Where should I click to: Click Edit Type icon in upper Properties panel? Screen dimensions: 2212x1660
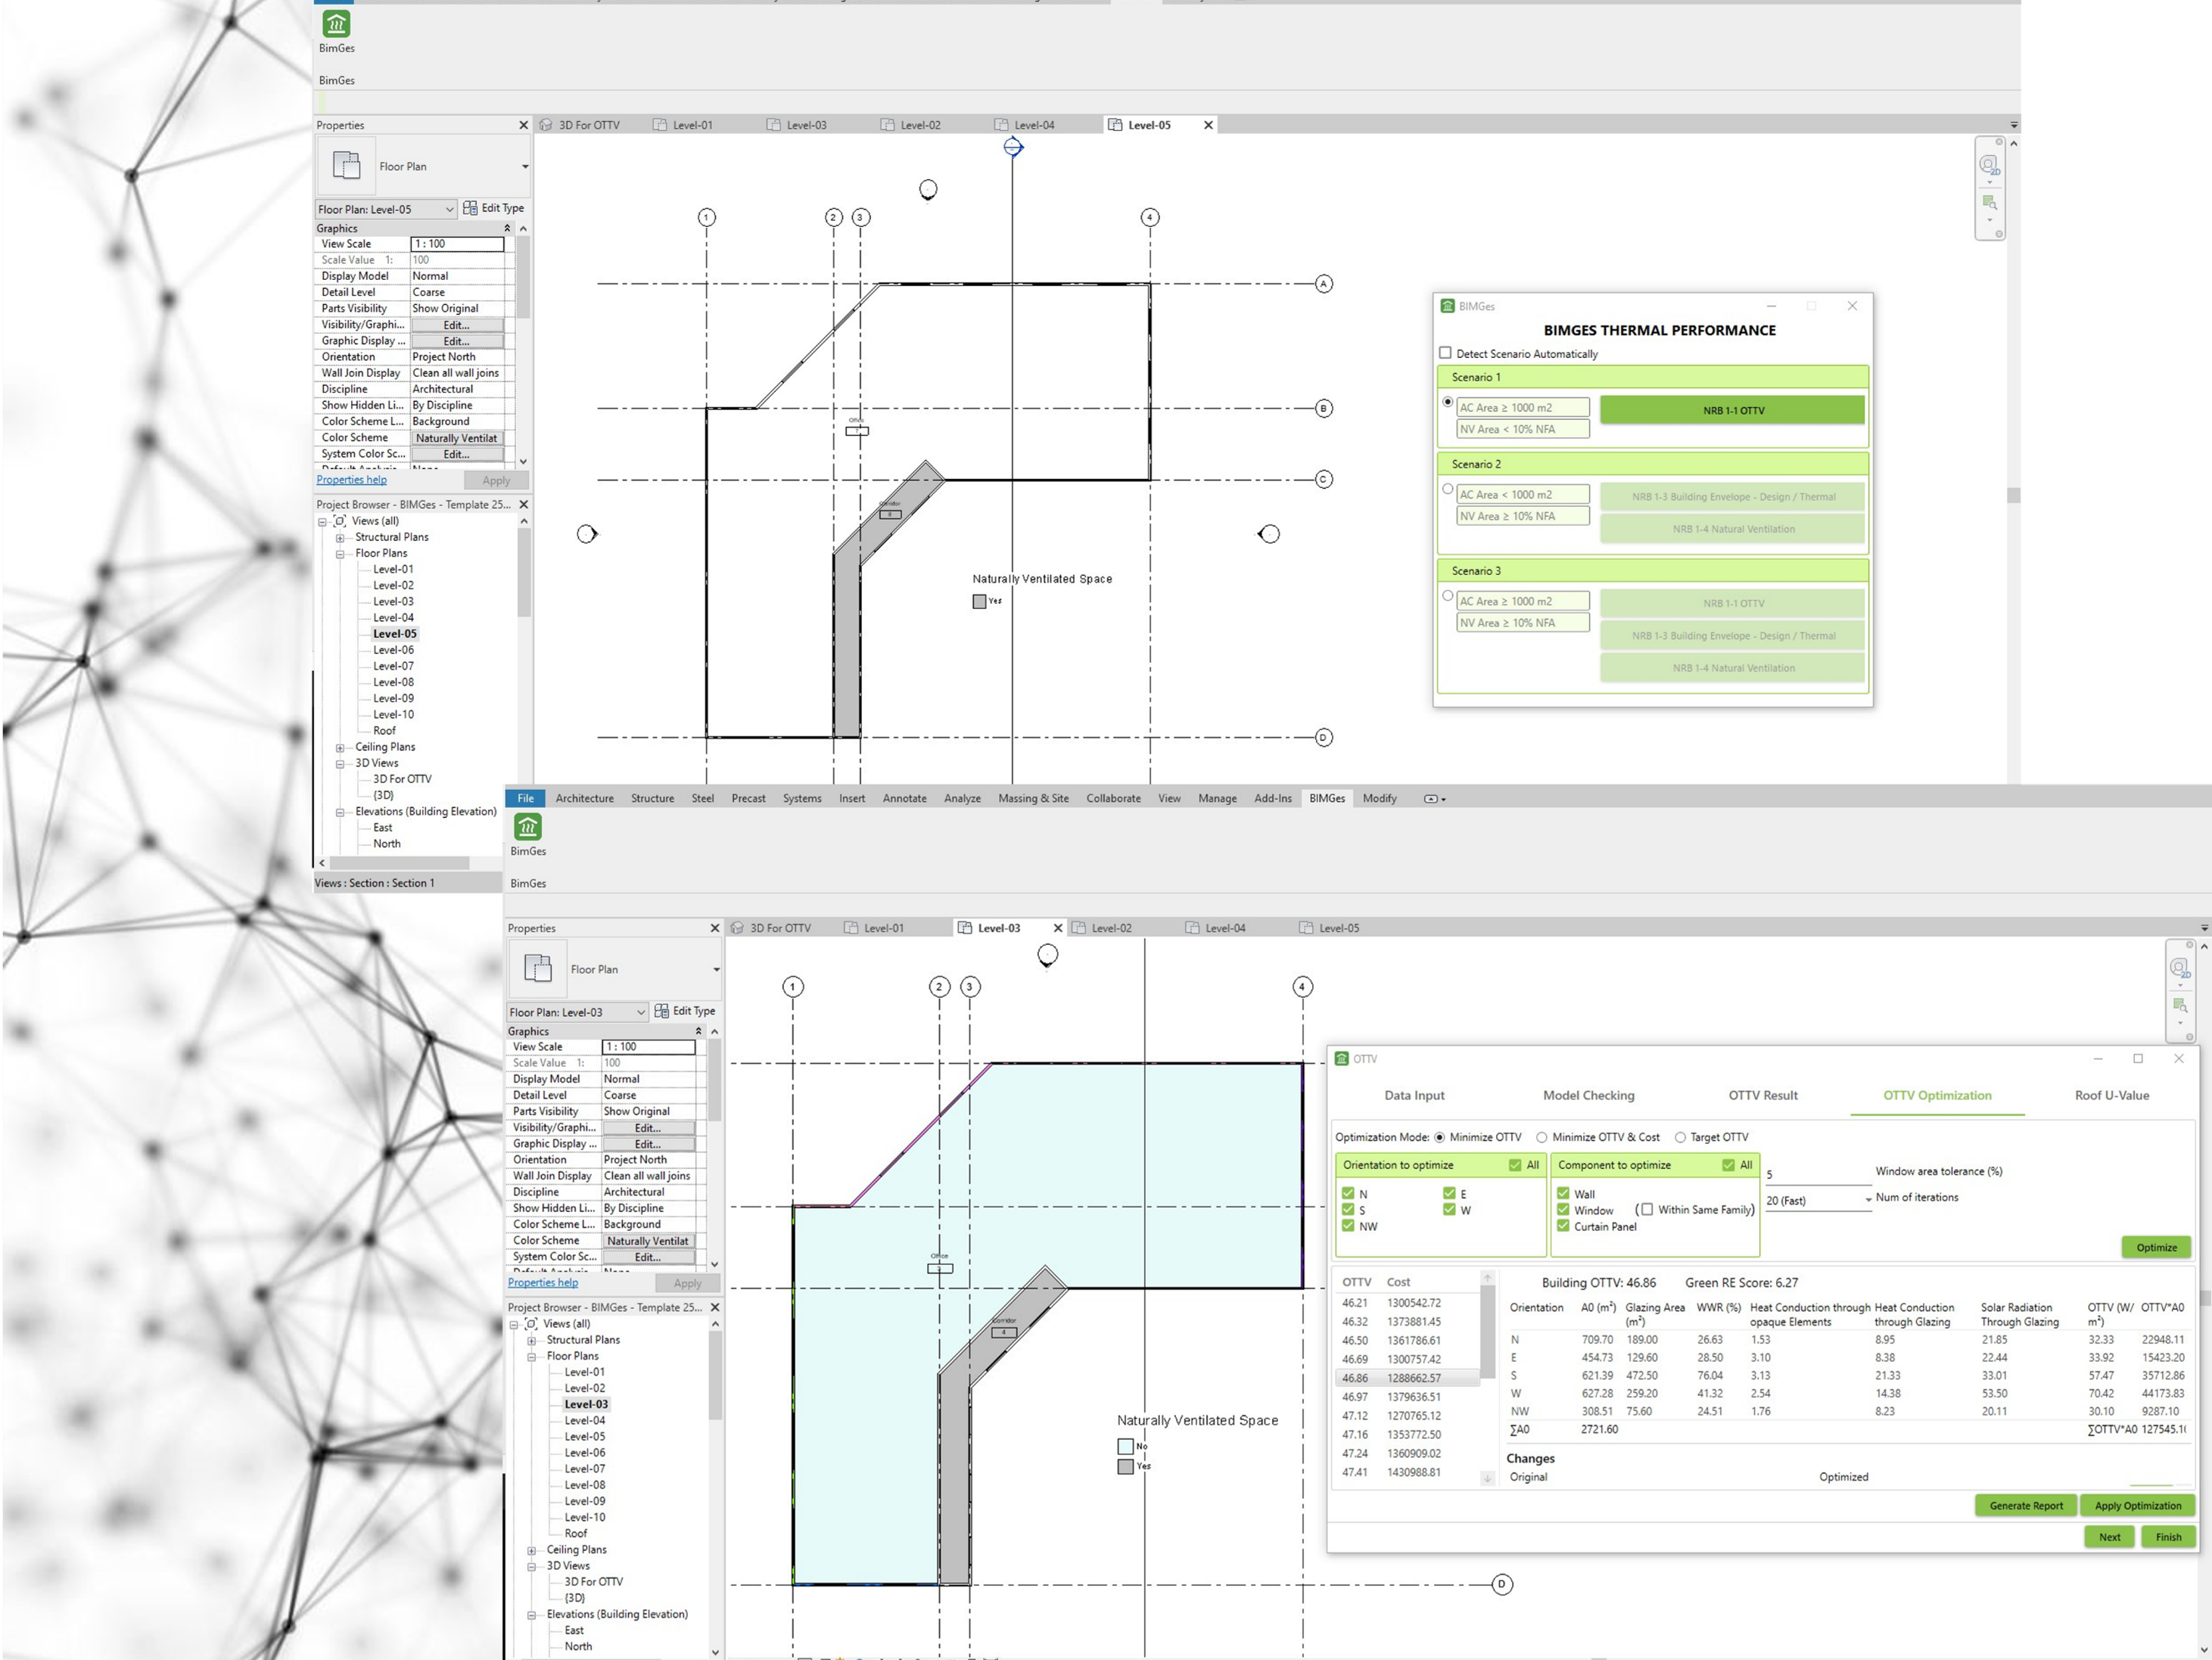pyautogui.click(x=470, y=208)
